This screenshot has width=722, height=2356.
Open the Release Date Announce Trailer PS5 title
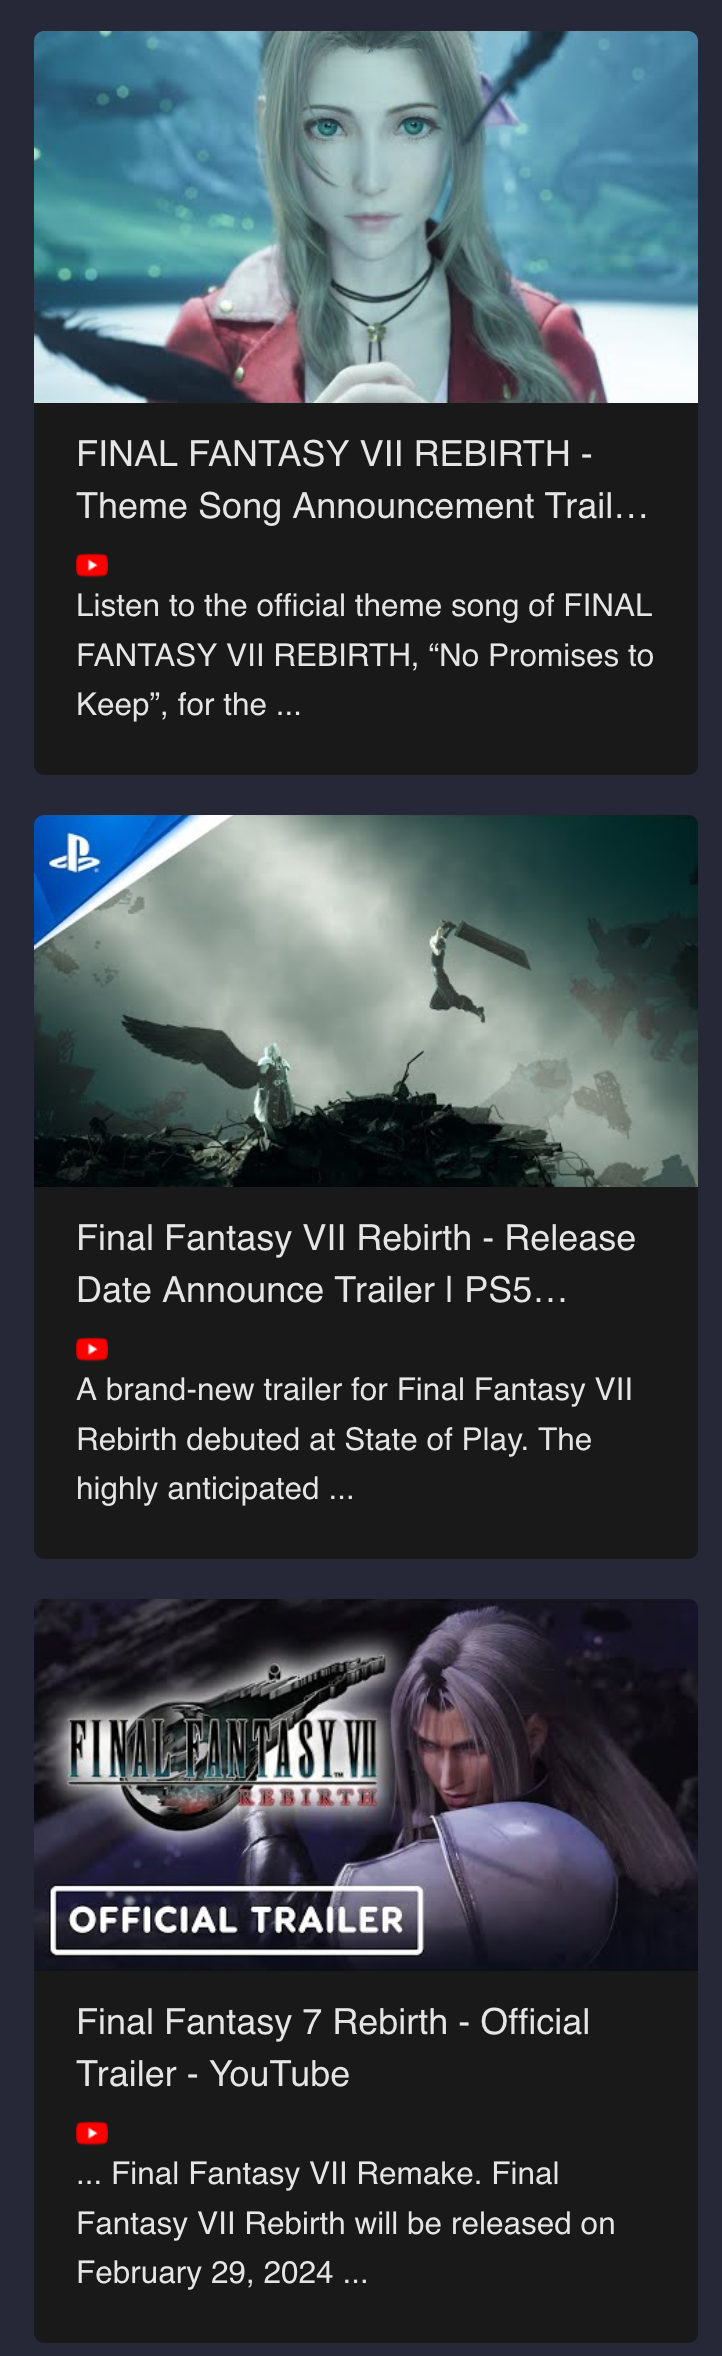(356, 1264)
